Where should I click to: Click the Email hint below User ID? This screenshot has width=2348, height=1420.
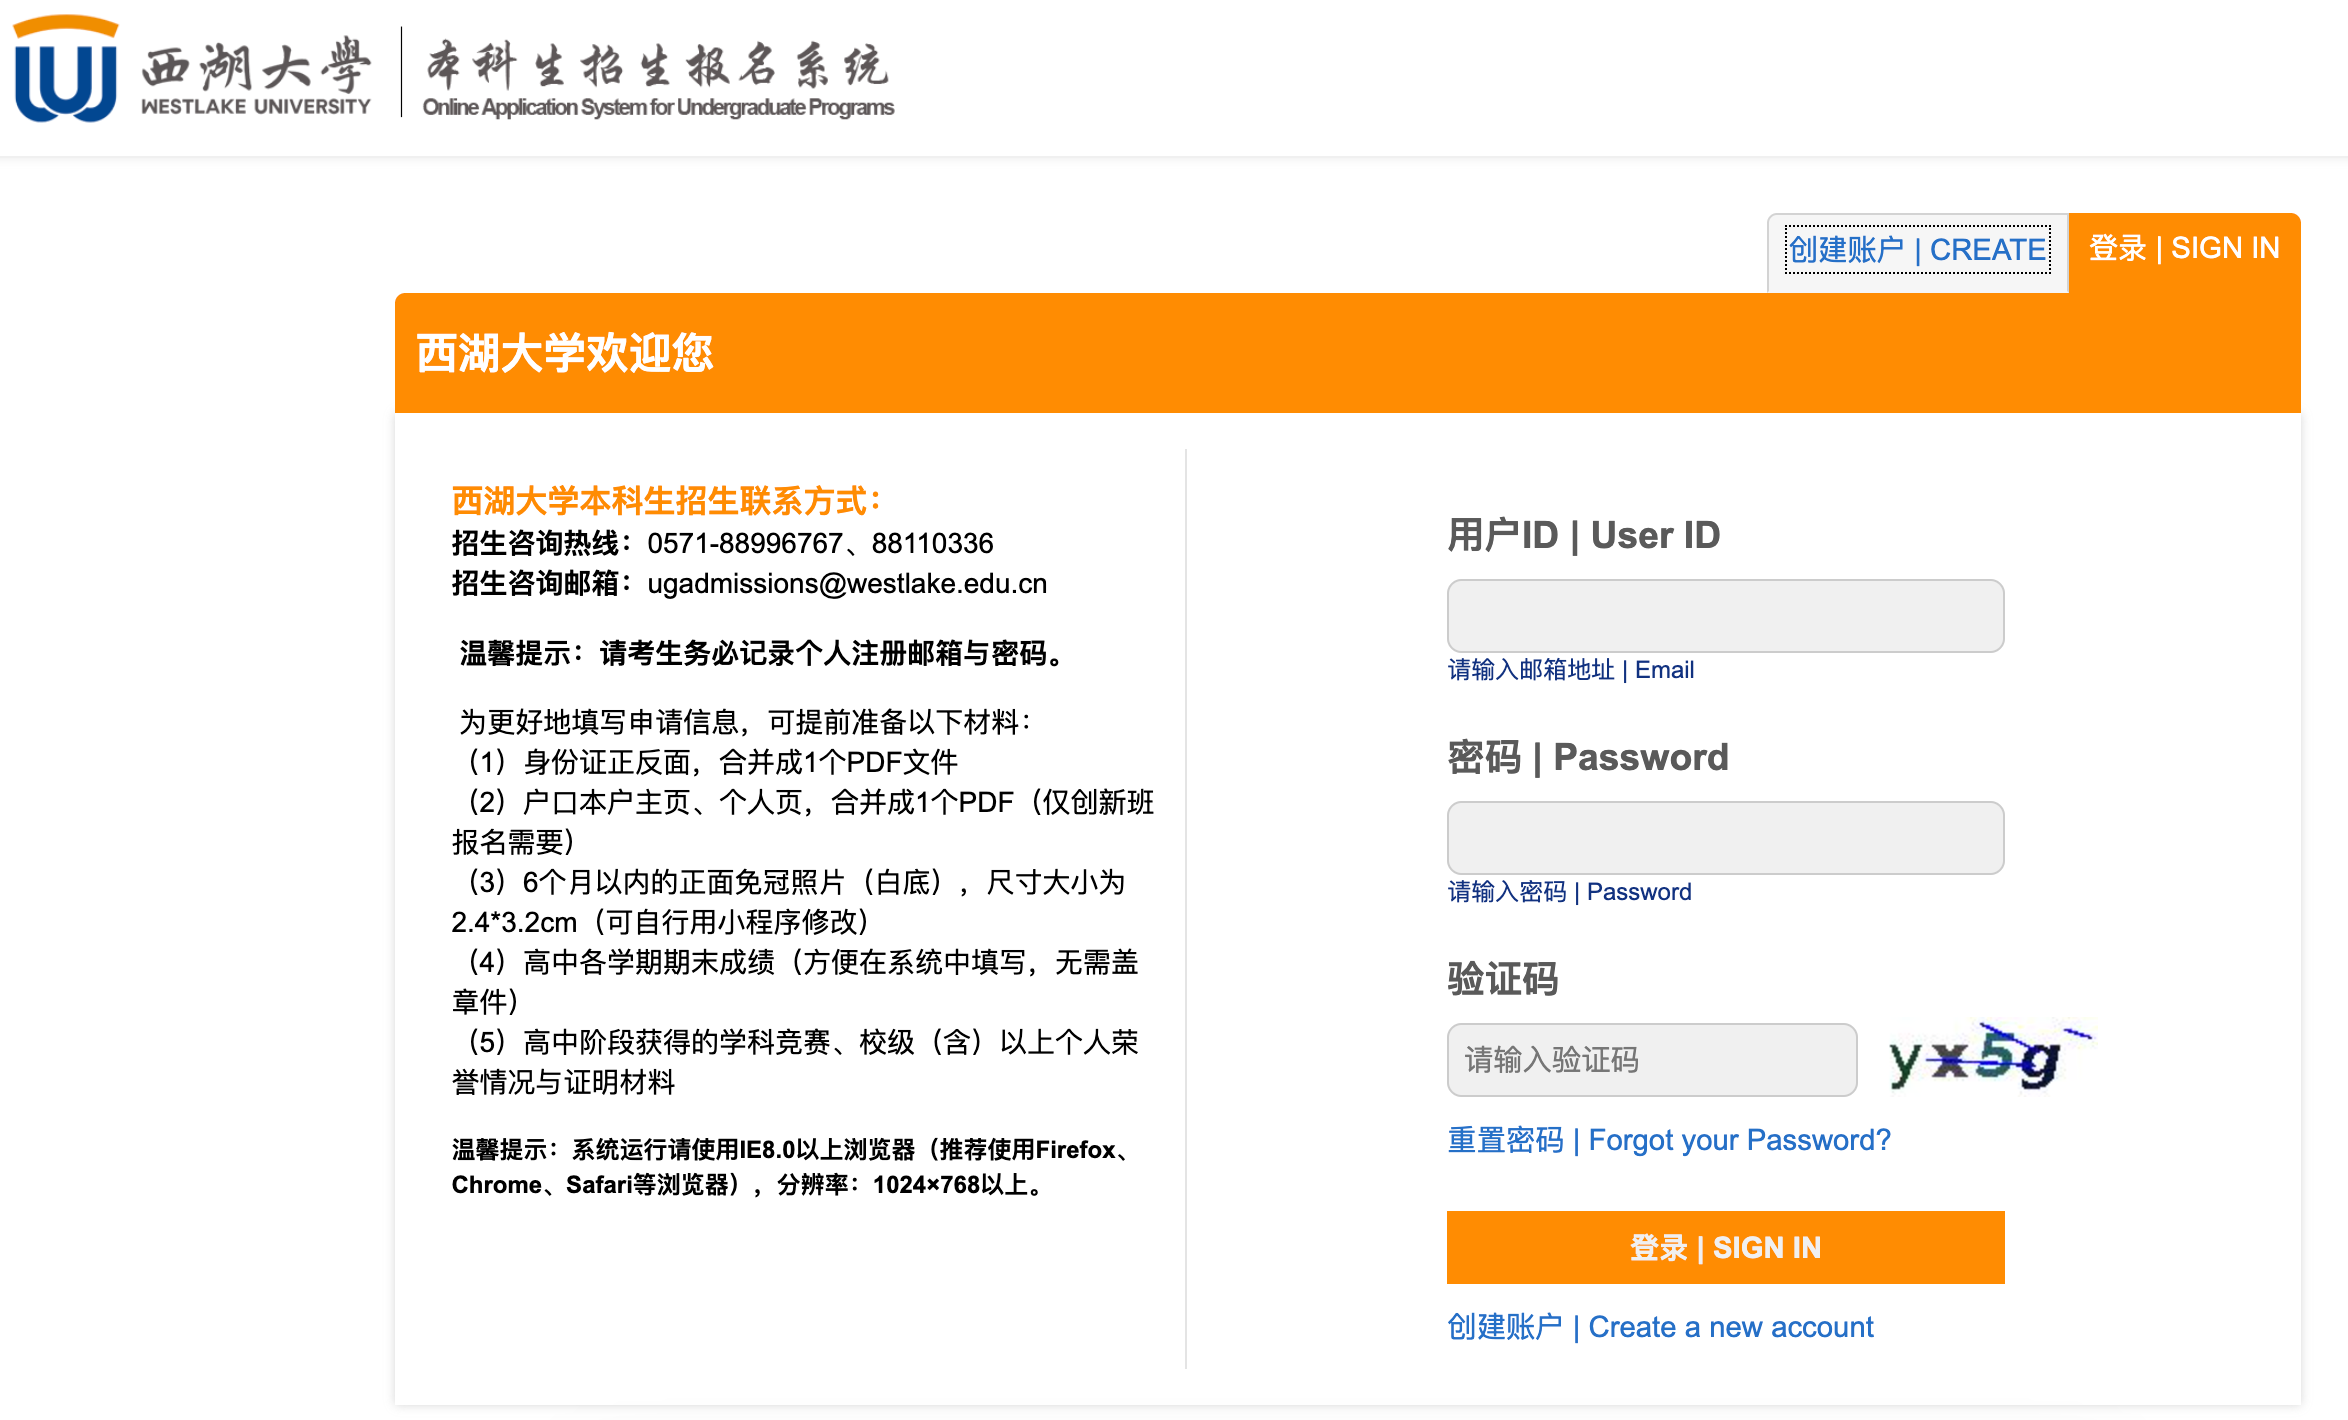[1570, 670]
